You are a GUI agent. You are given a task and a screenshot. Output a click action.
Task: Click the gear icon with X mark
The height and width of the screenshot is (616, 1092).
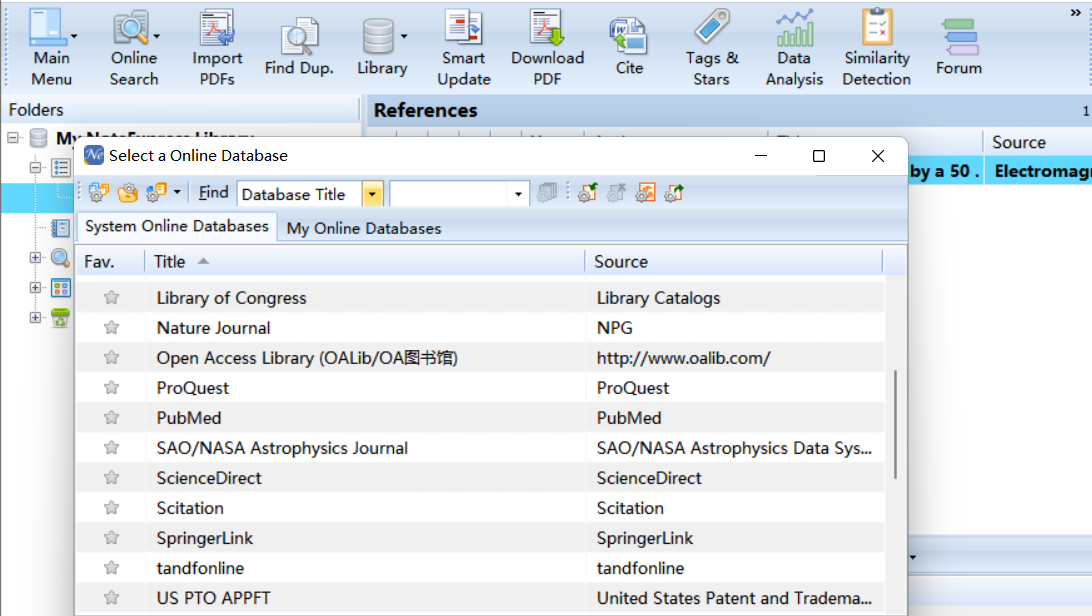pos(617,193)
